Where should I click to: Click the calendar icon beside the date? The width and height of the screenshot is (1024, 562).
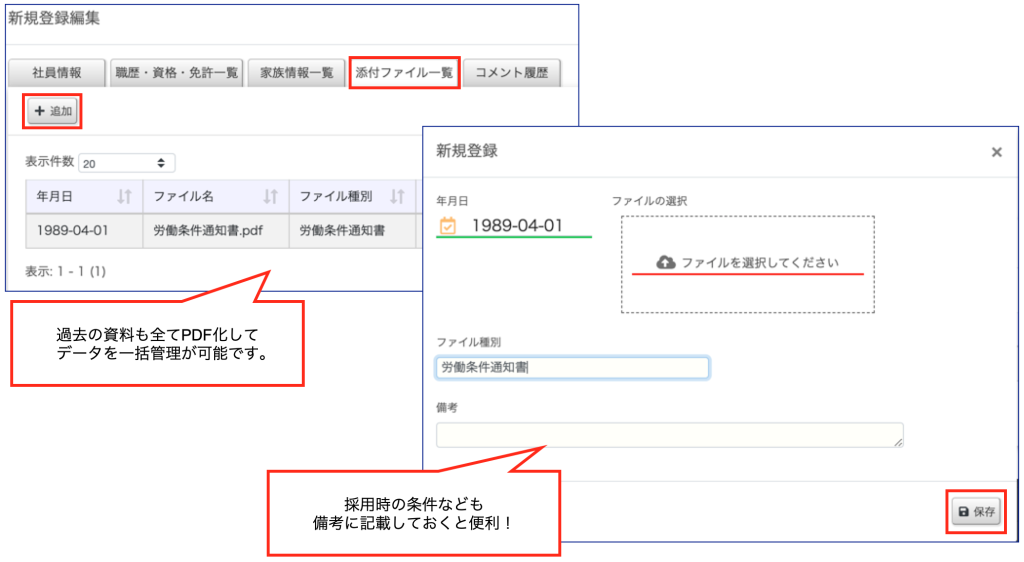[x=448, y=226]
